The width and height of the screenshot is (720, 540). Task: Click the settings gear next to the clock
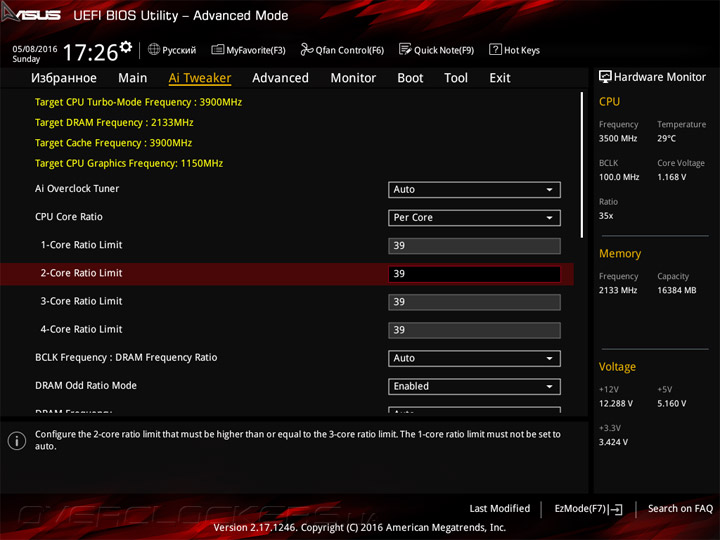click(x=125, y=47)
